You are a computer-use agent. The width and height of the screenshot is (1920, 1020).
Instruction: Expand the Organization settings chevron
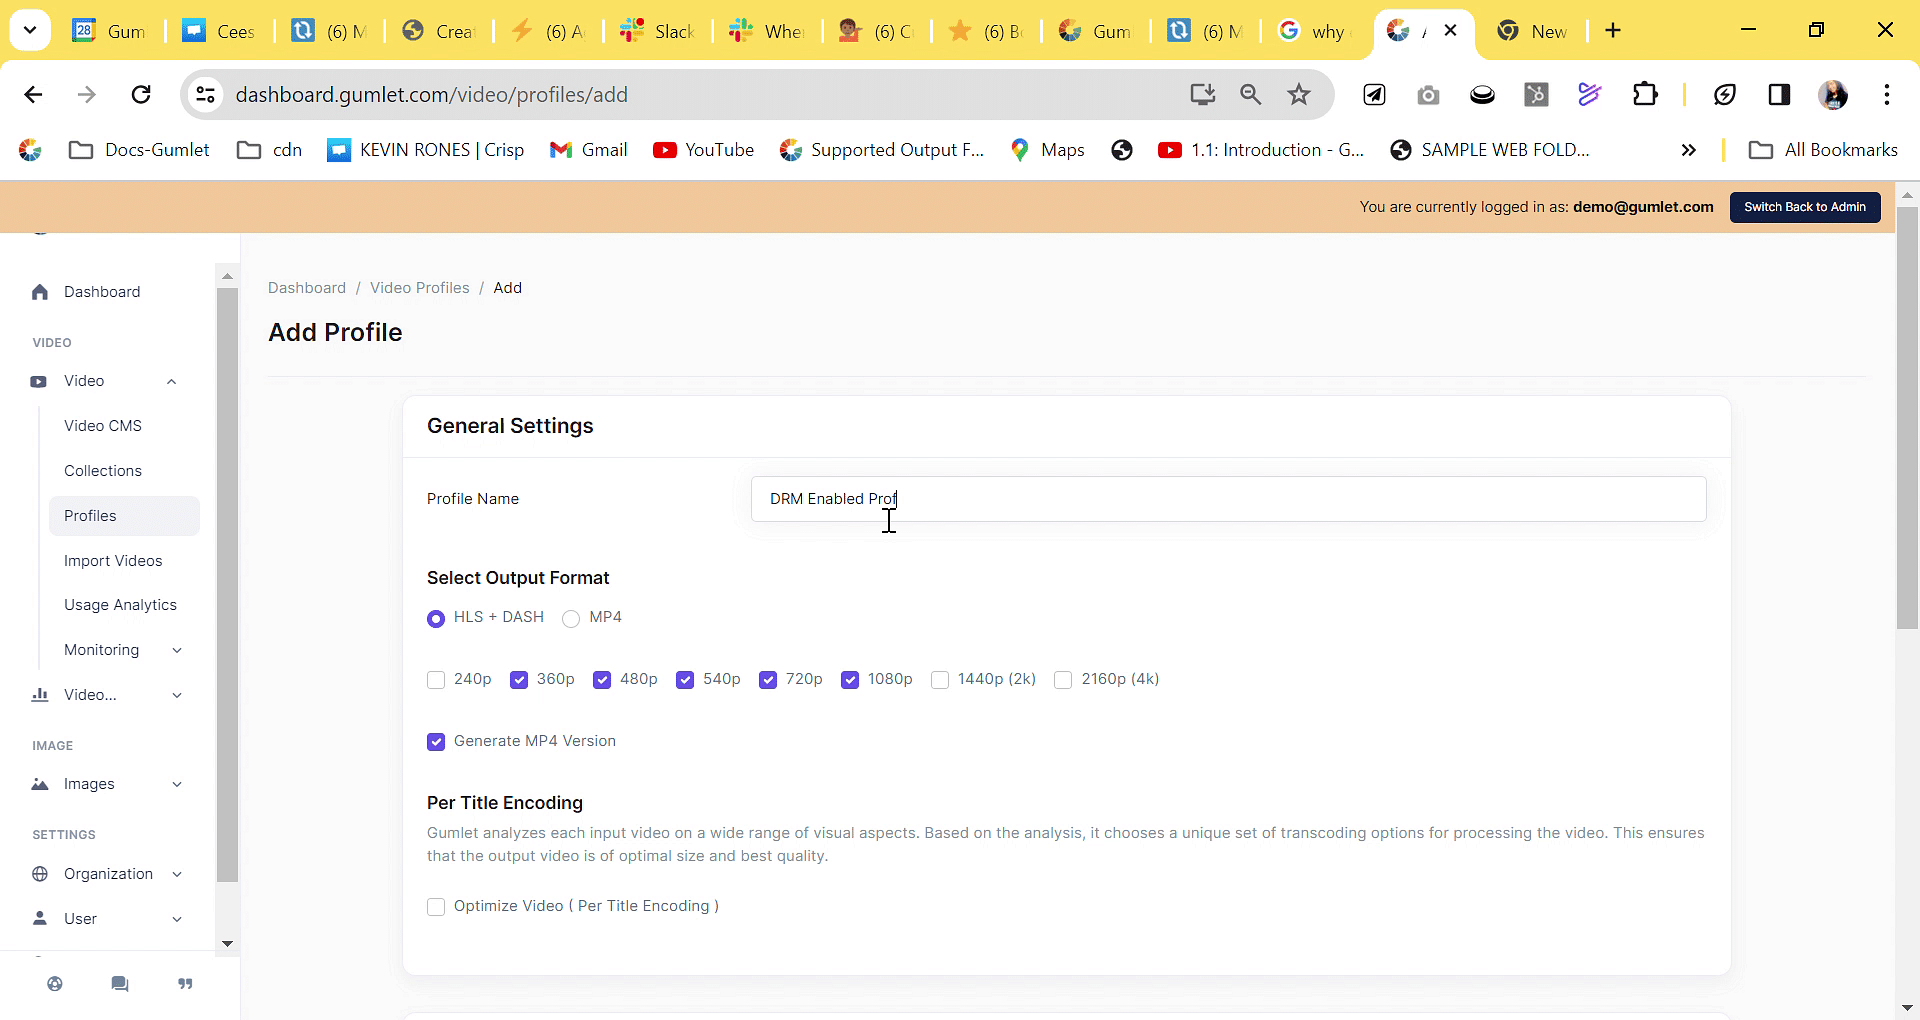tap(177, 874)
